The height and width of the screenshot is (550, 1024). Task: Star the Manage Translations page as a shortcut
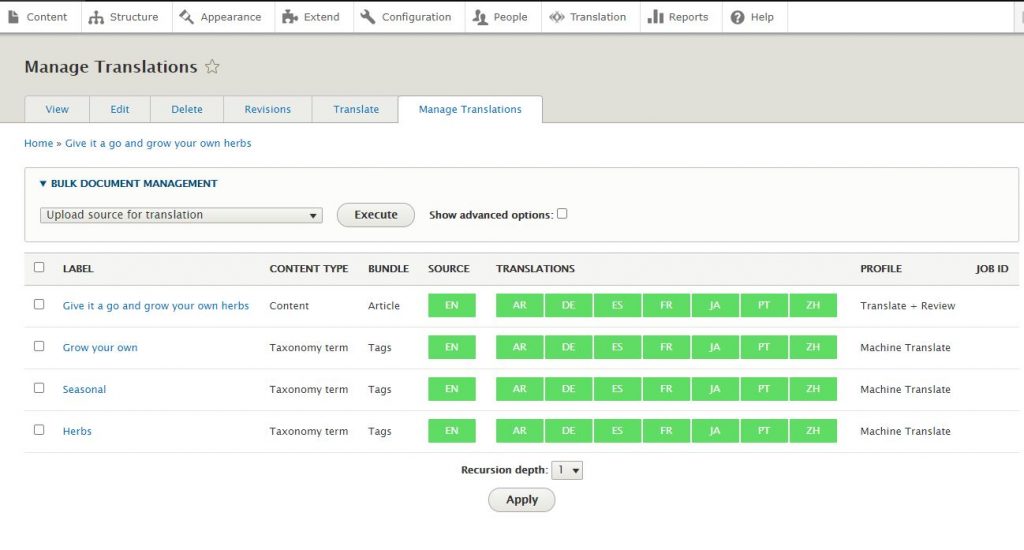[212, 67]
